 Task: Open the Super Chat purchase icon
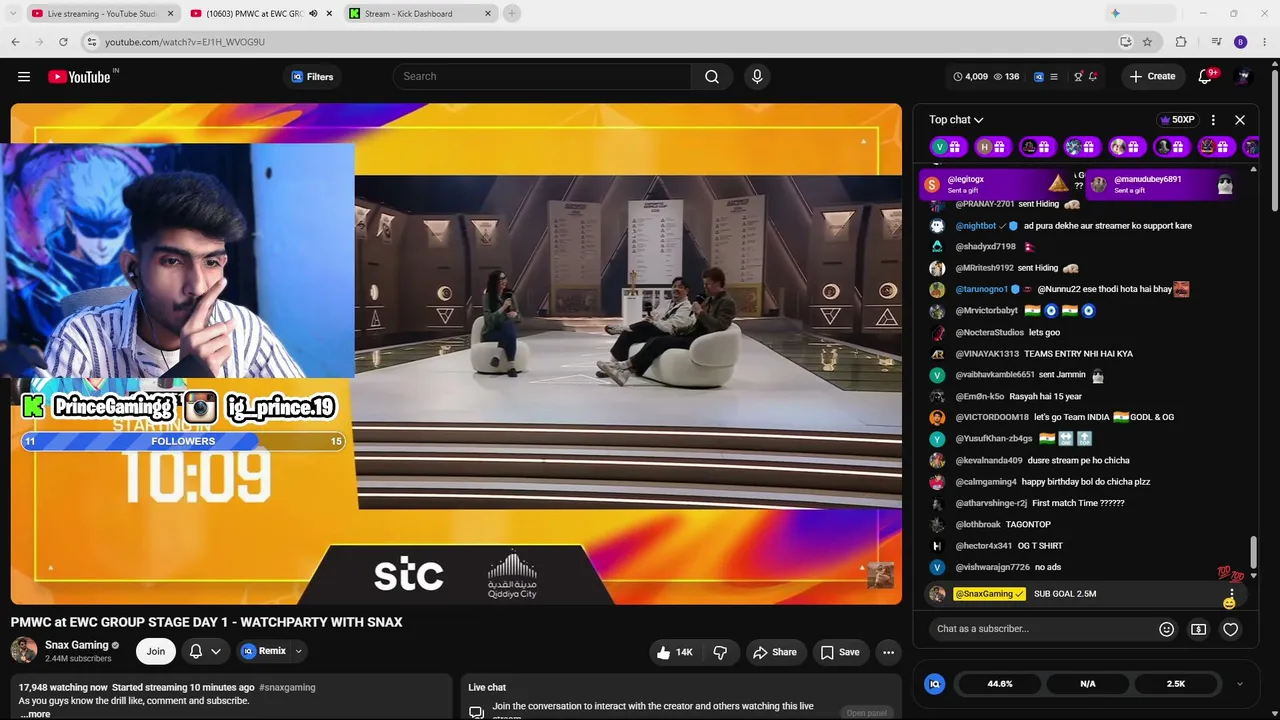(1199, 629)
